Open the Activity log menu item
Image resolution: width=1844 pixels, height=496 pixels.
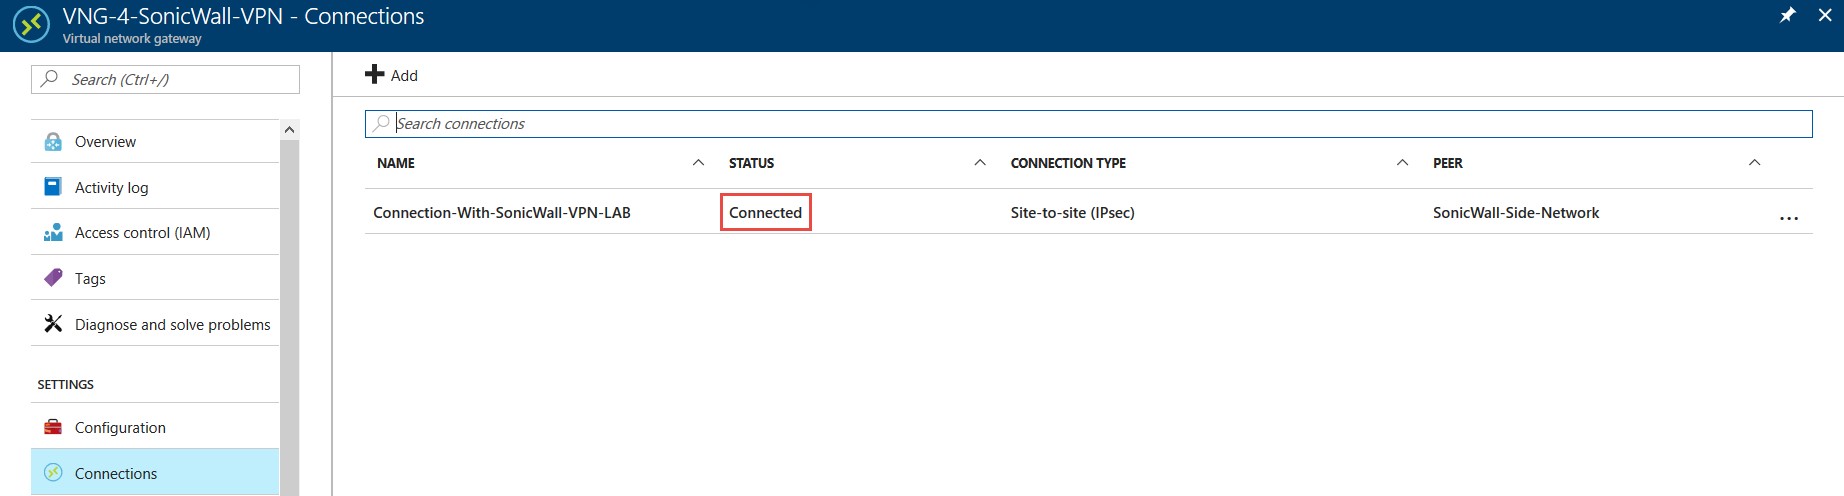(155, 187)
